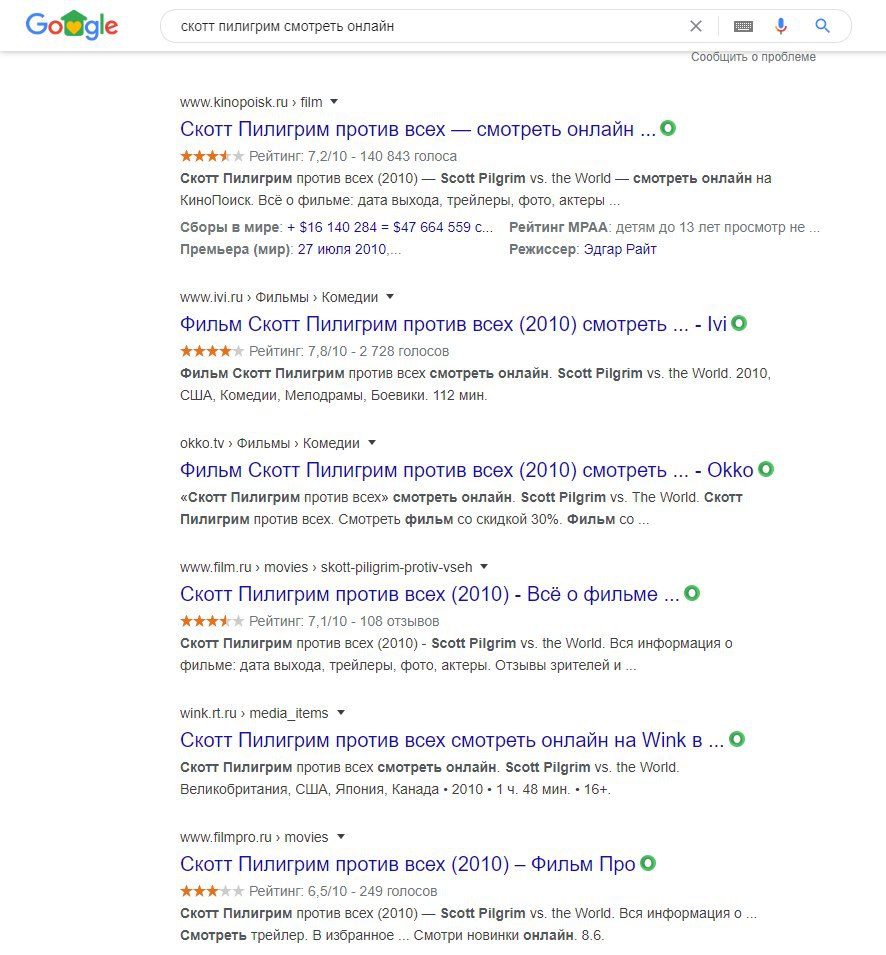
Task: Click green circle icon next to Kinopoisk result
Action: 668,129
